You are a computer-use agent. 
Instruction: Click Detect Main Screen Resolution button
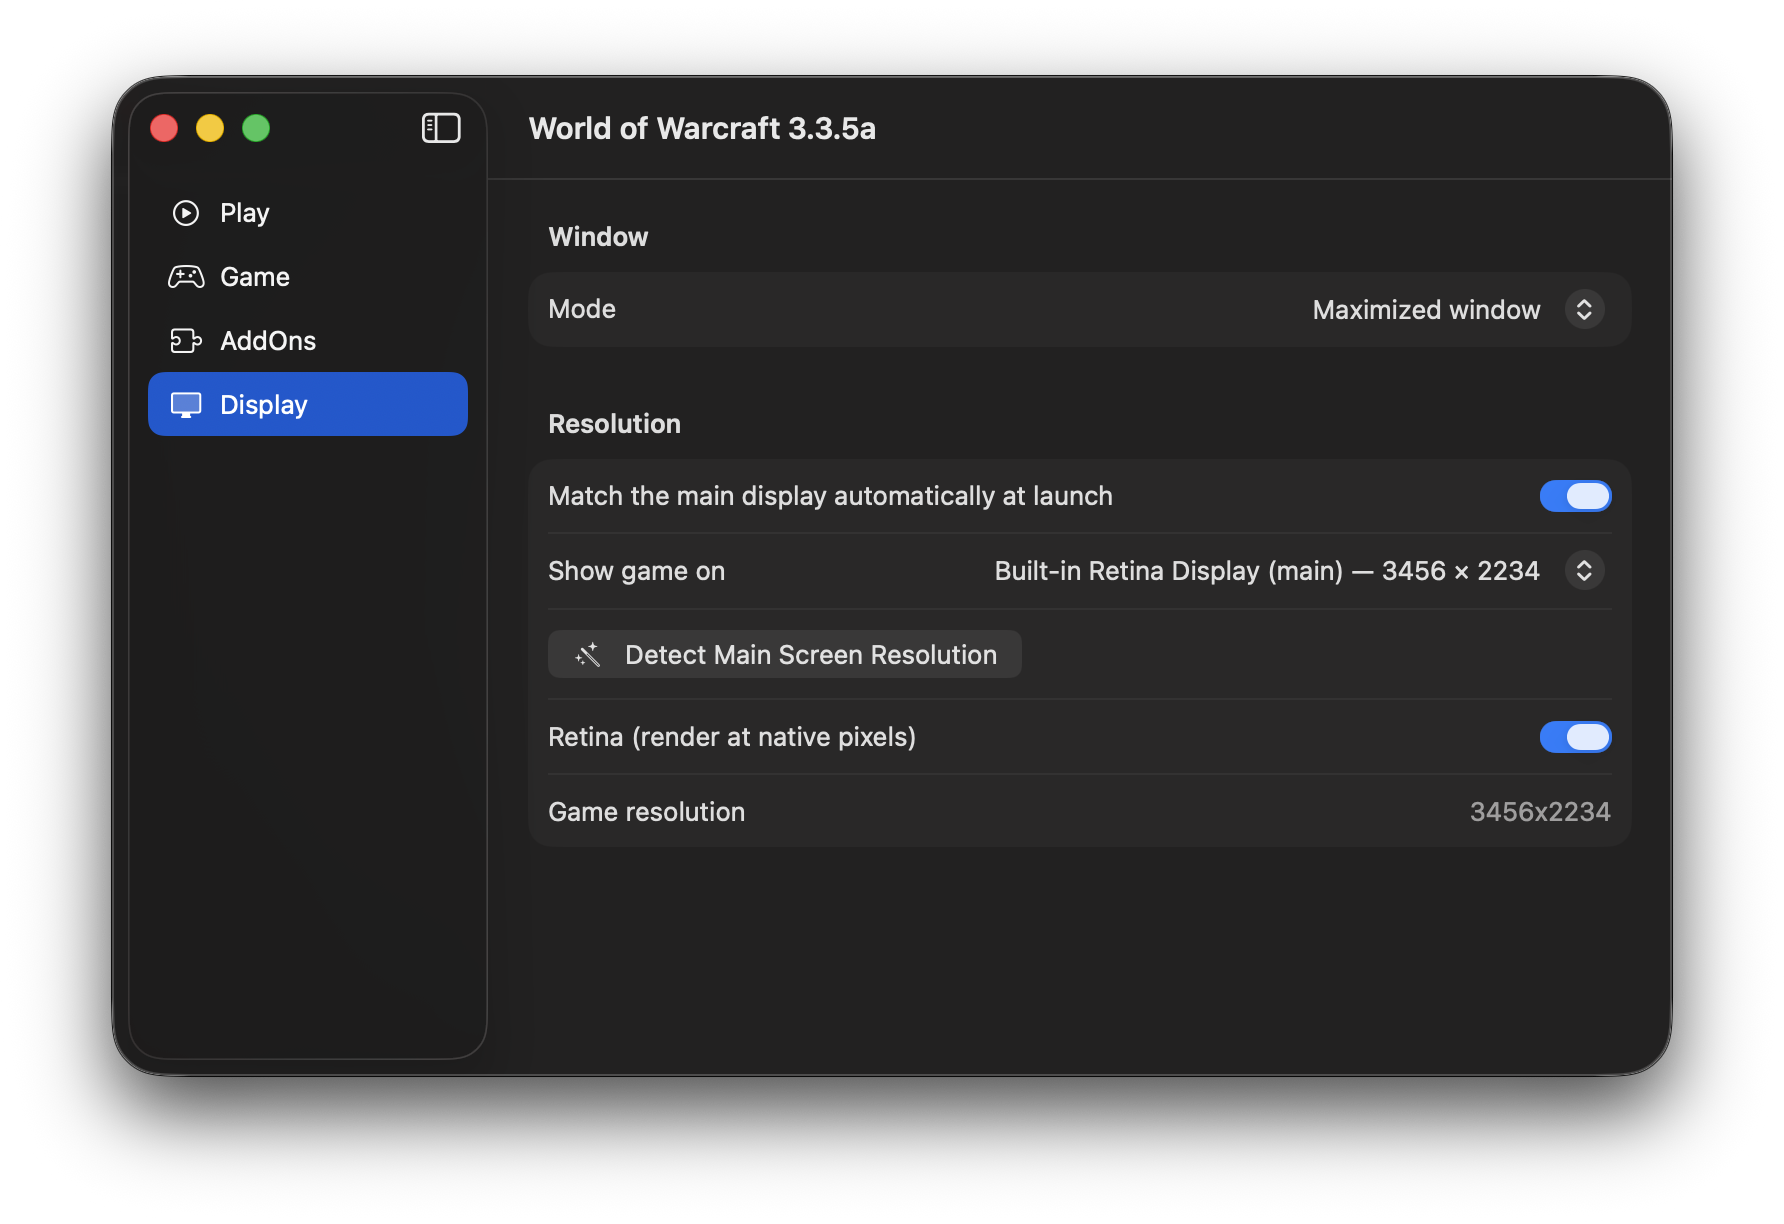[x=785, y=654]
